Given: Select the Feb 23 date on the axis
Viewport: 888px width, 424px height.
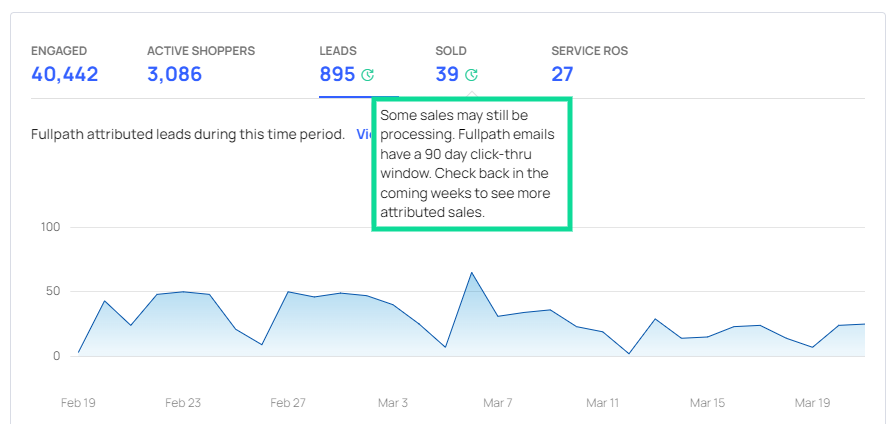Looking at the screenshot, I should coord(183,403).
